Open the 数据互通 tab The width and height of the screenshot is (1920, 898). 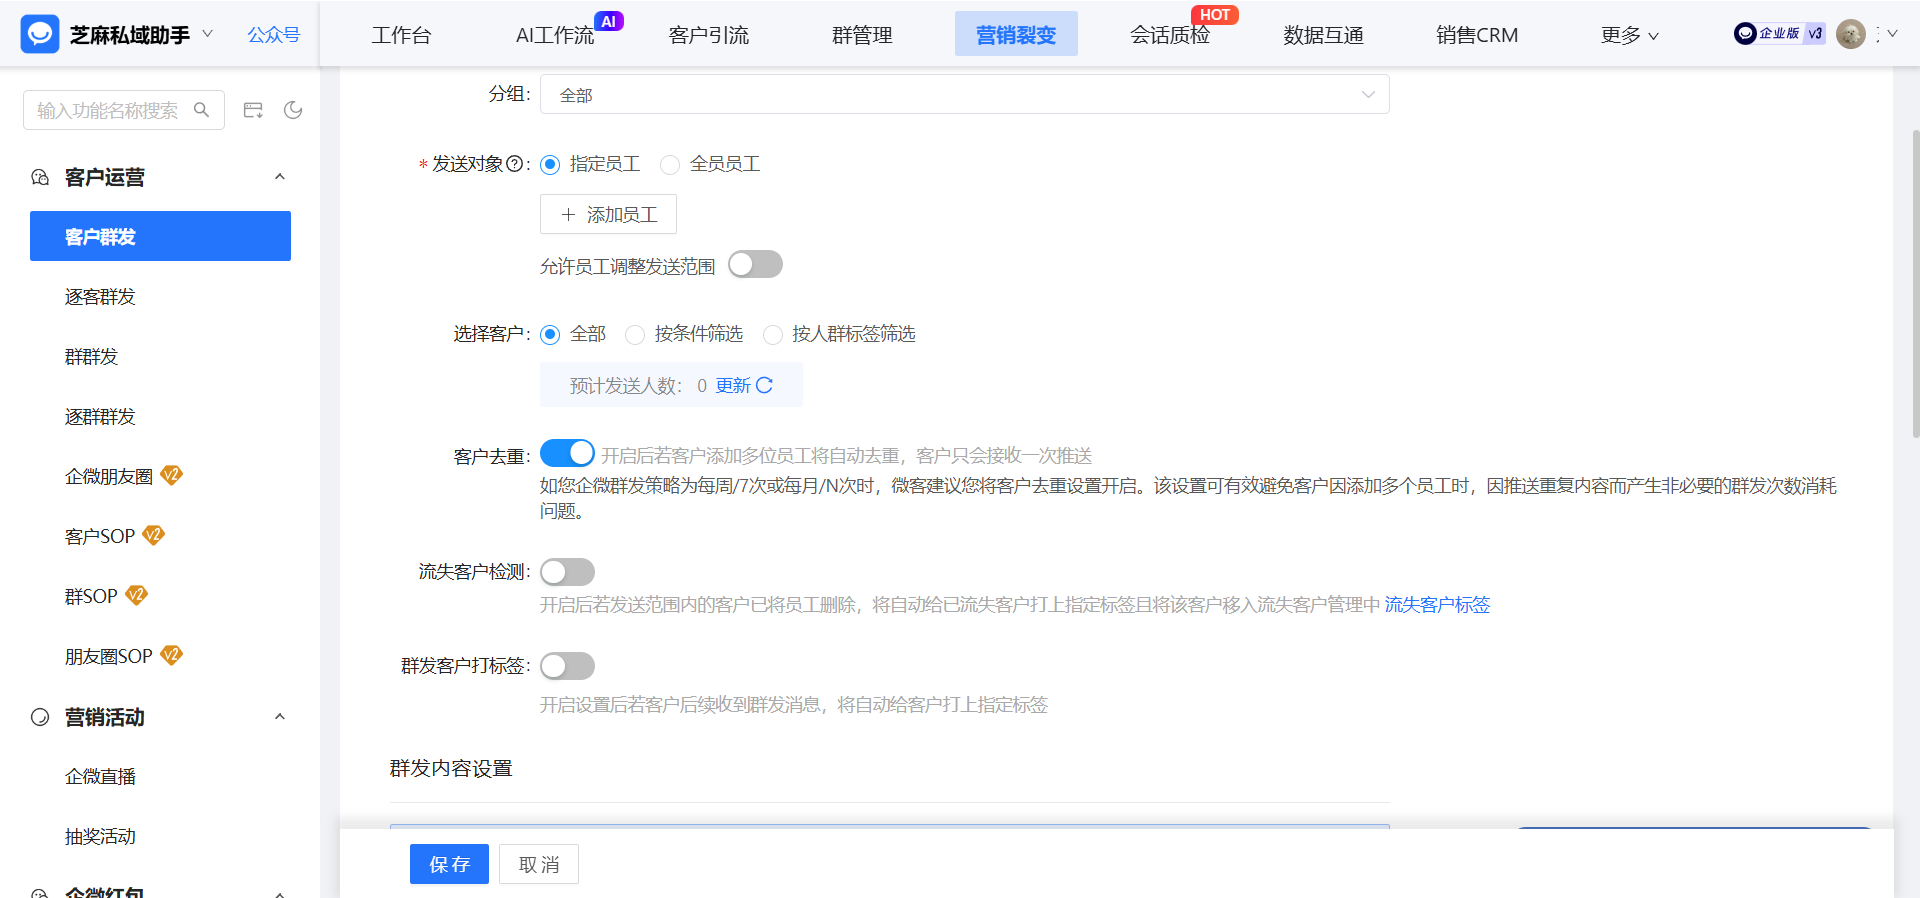[1323, 35]
